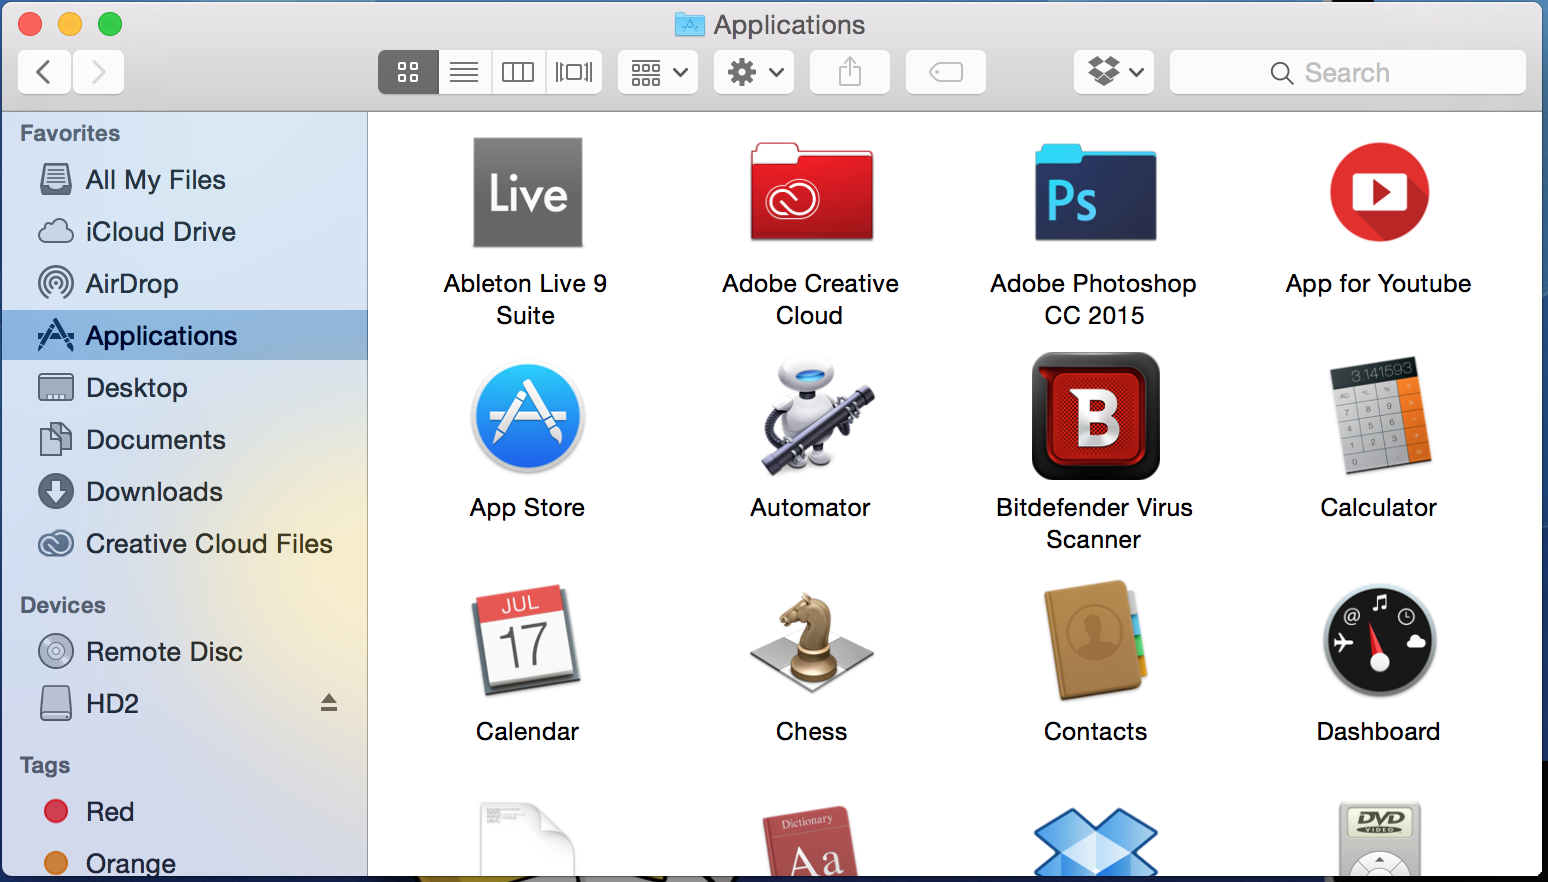Image resolution: width=1548 pixels, height=882 pixels.
Task: Click the 'Adobe Creative Cloud' label
Action: point(811,299)
